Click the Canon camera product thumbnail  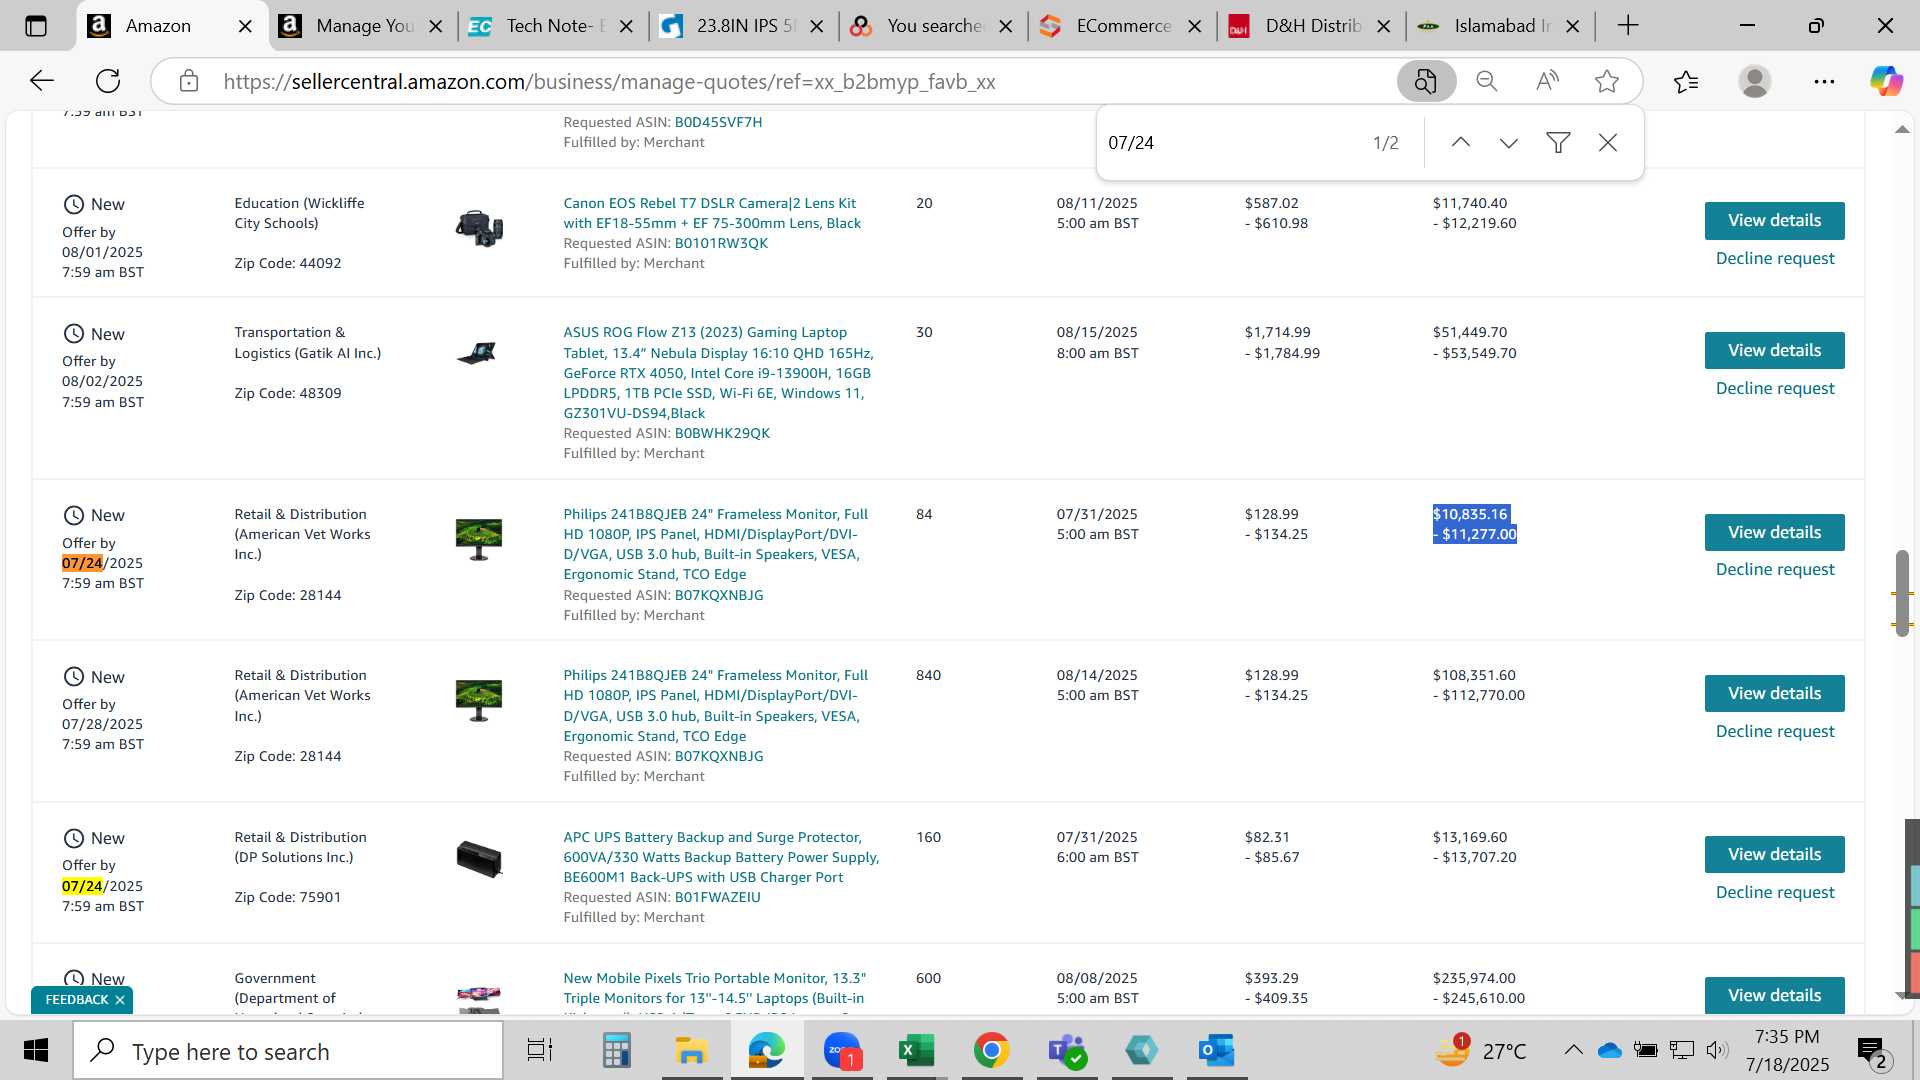479,229
